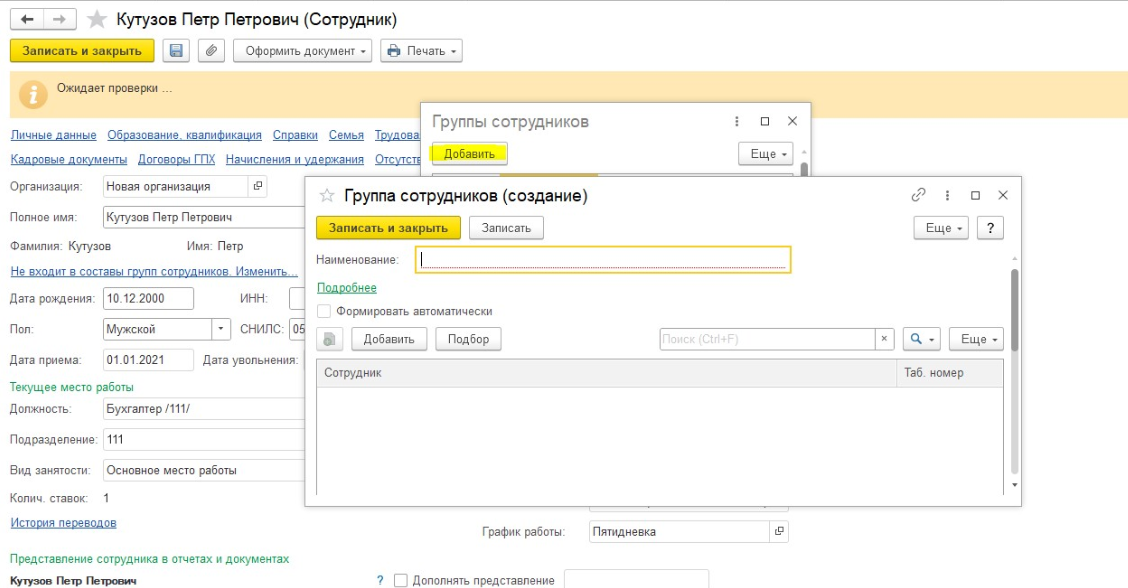Expand 'Оформить документ' dropdown
Screen dimensions: 1128x588
tap(302, 51)
